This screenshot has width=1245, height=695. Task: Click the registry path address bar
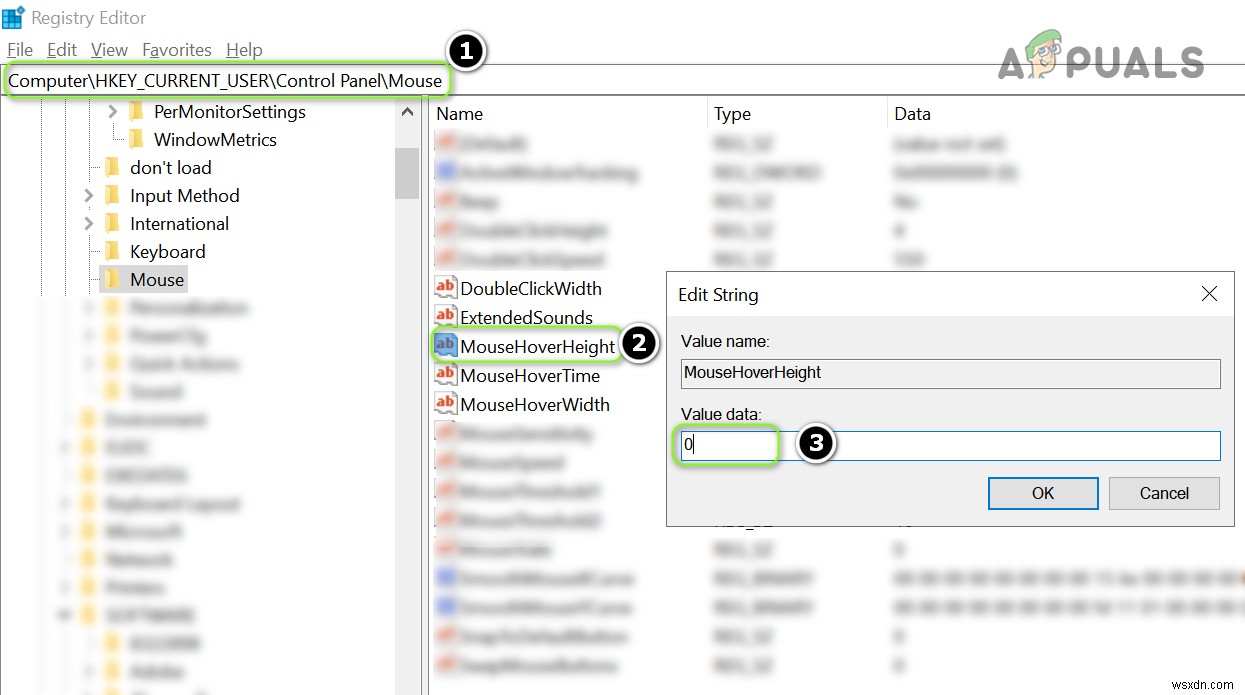click(x=622, y=81)
